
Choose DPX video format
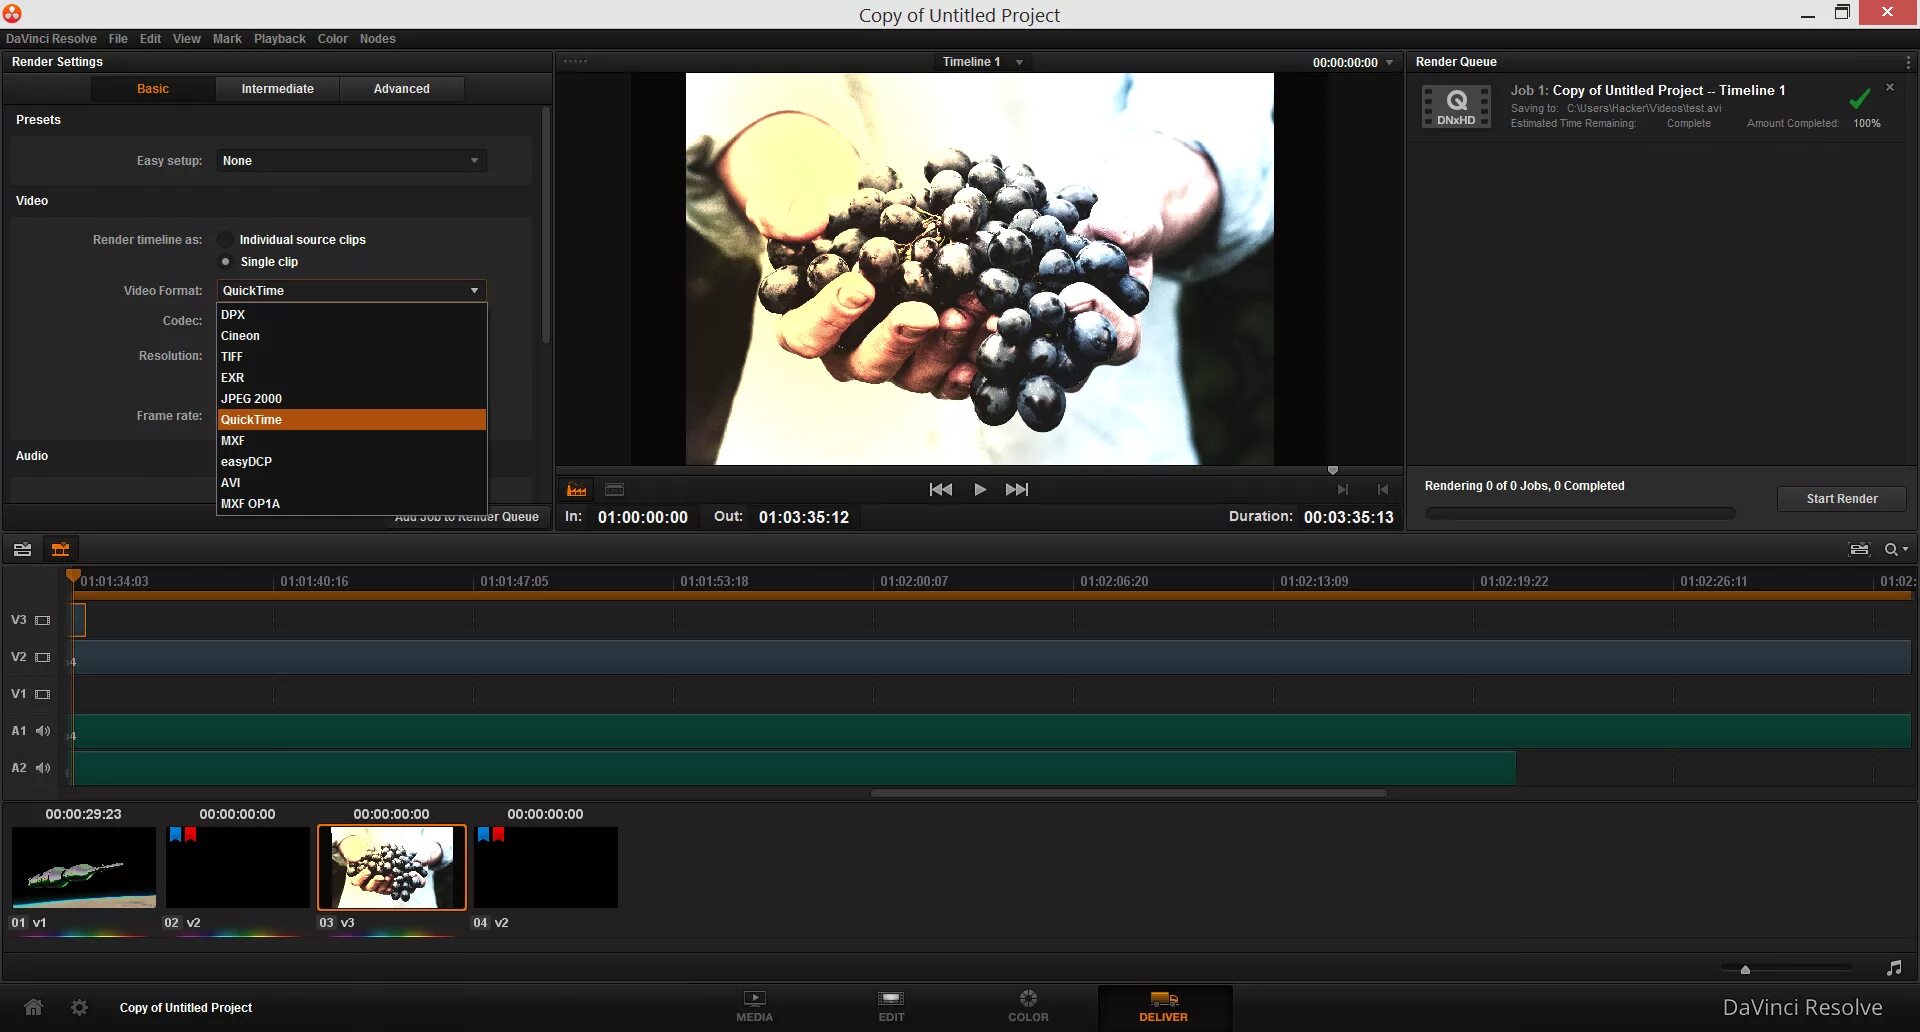[352, 315]
